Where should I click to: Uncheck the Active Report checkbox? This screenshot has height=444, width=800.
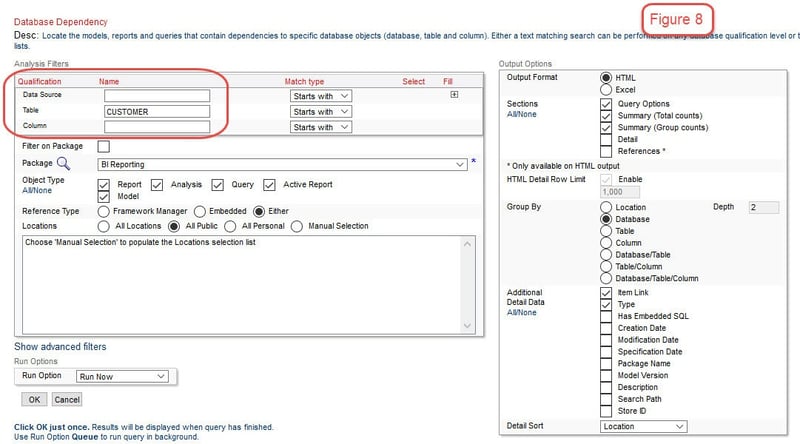[x=269, y=185]
